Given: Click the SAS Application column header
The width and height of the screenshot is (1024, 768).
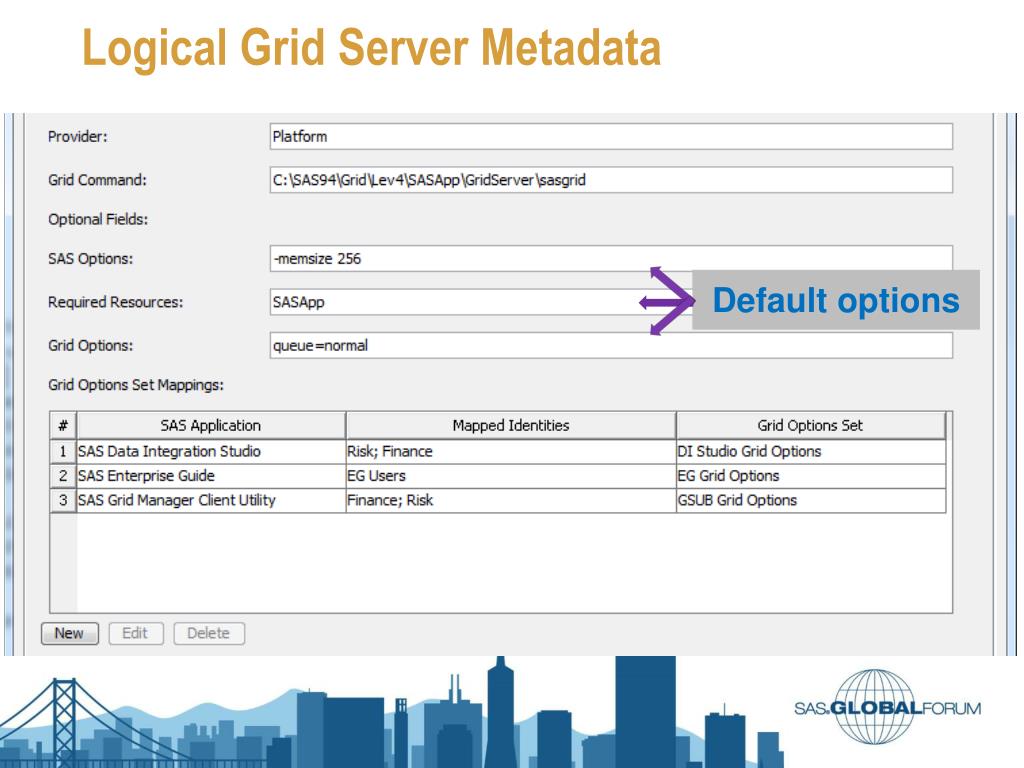Looking at the screenshot, I should click(x=210, y=425).
